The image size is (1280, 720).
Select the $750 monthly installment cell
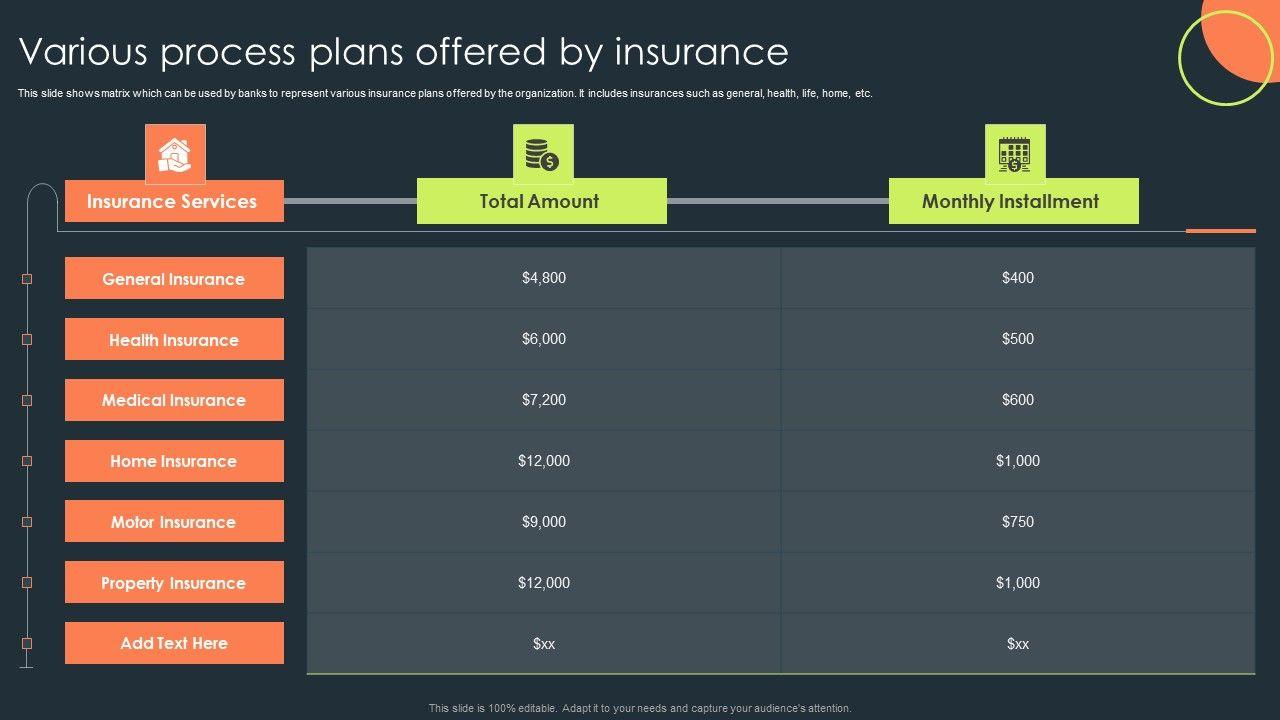pos(1018,522)
